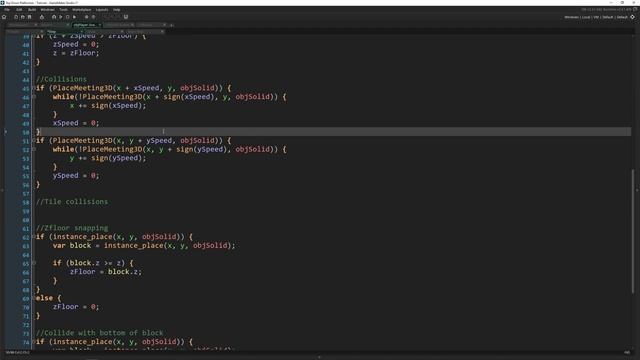Click the cursor position readout in status bar
The height and width of the screenshot is (360, 640).
tap(17, 352)
